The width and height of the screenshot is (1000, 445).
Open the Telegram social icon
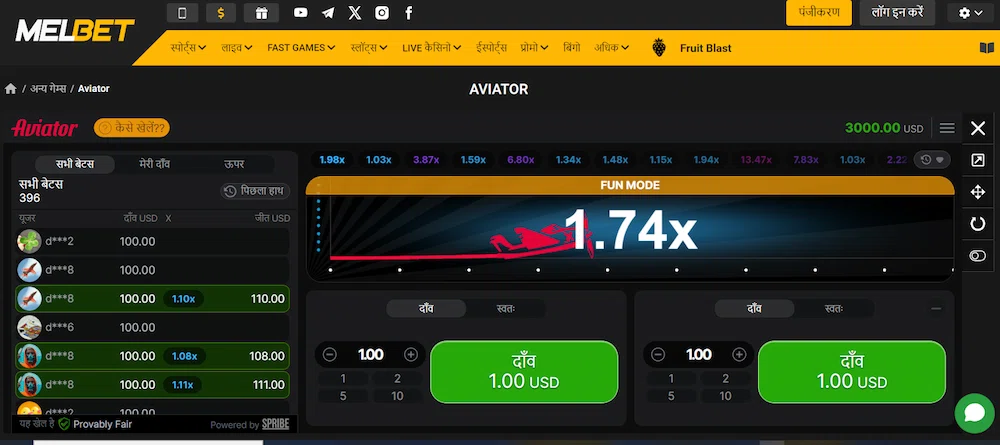click(x=328, y=13)
